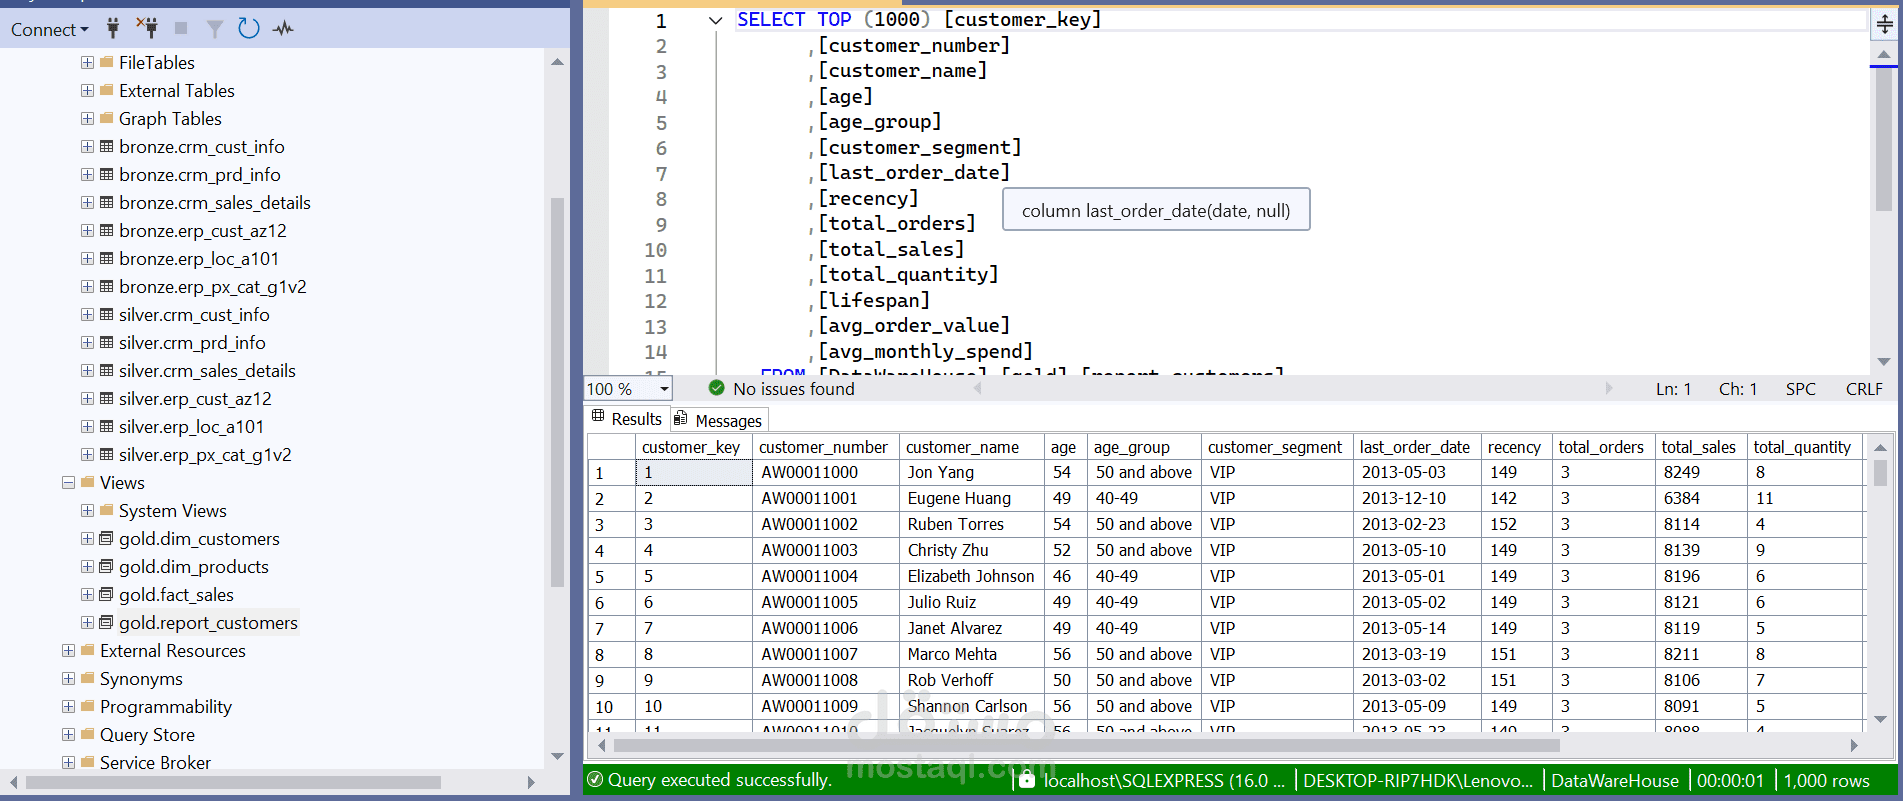
Task: Select the Service Broker folder
Action: [x=155, y=762]
